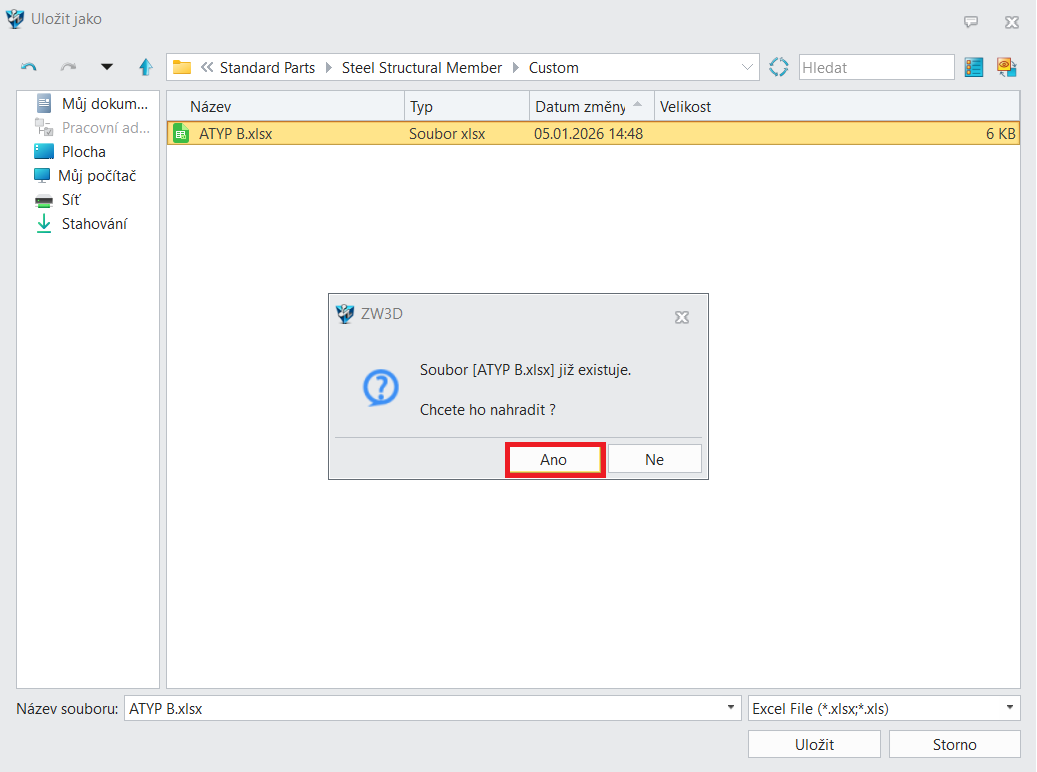Sort files by Velikost column
This screenshot has height=772, width=1037.
click(837, 107)
